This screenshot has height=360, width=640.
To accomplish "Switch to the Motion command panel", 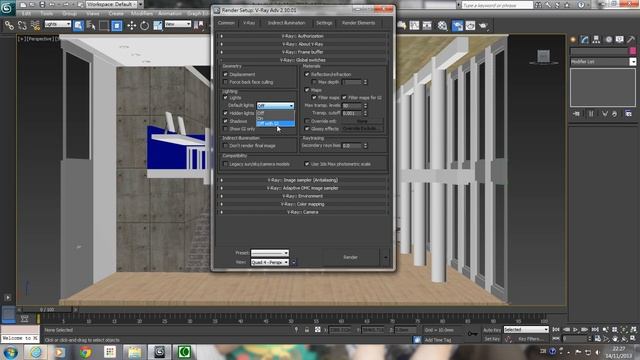I will point(608,40).
